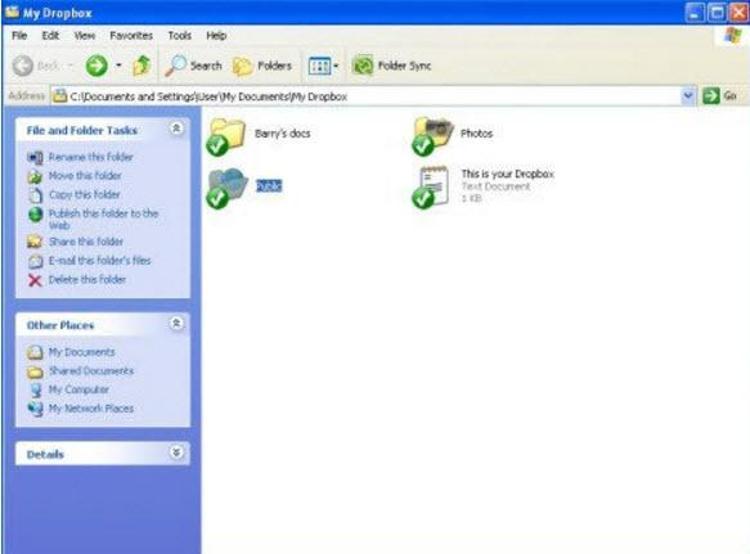The height and width of the screenshot is (554, 750).
Task: Open the Favorites menu
Action: (131, 35)
